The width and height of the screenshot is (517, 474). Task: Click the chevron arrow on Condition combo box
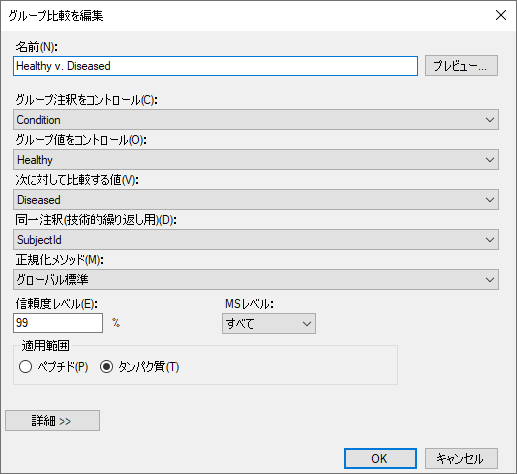tap(490, 120)
